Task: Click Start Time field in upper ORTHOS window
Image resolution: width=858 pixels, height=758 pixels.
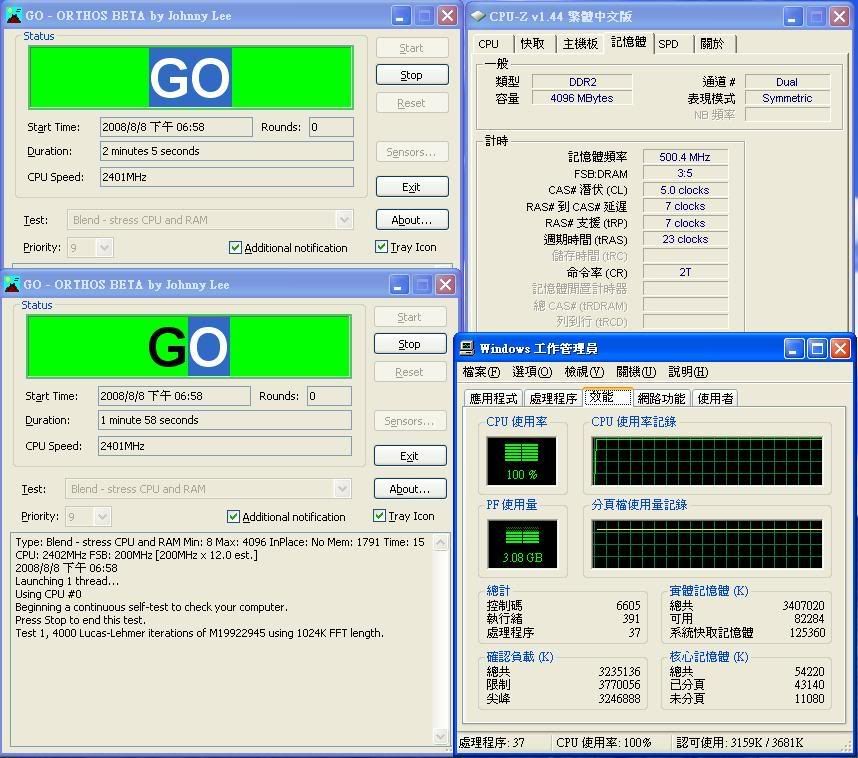Action: (176, 127)
